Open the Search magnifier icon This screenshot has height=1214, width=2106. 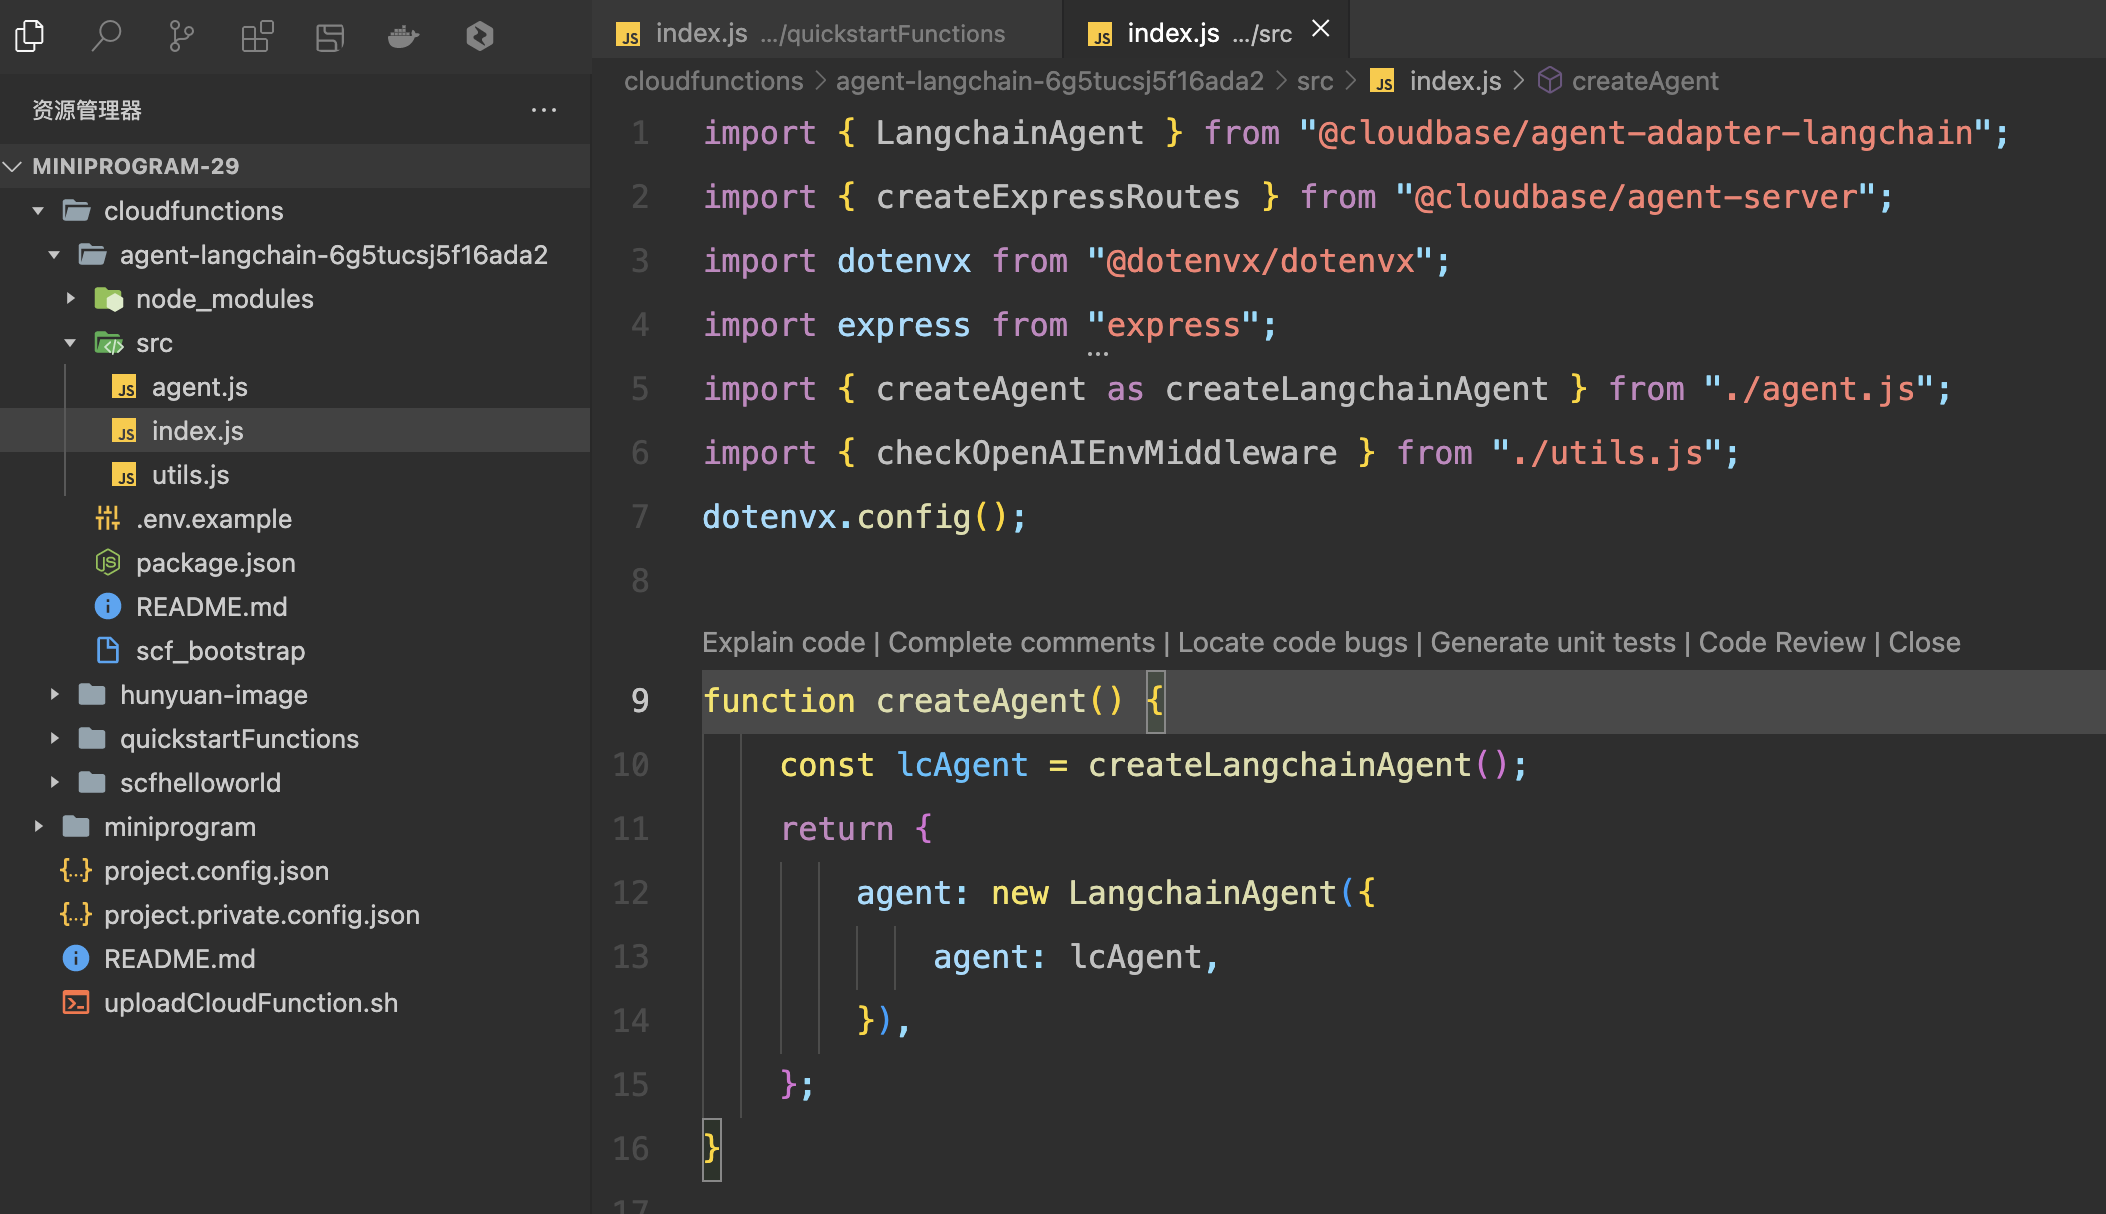106,37
